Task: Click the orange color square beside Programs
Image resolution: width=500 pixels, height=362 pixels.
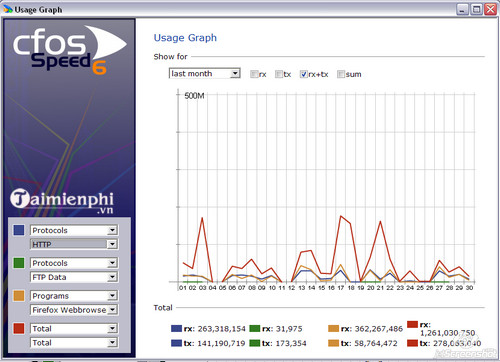Action: pyautogui.click(x=19, y=296)
